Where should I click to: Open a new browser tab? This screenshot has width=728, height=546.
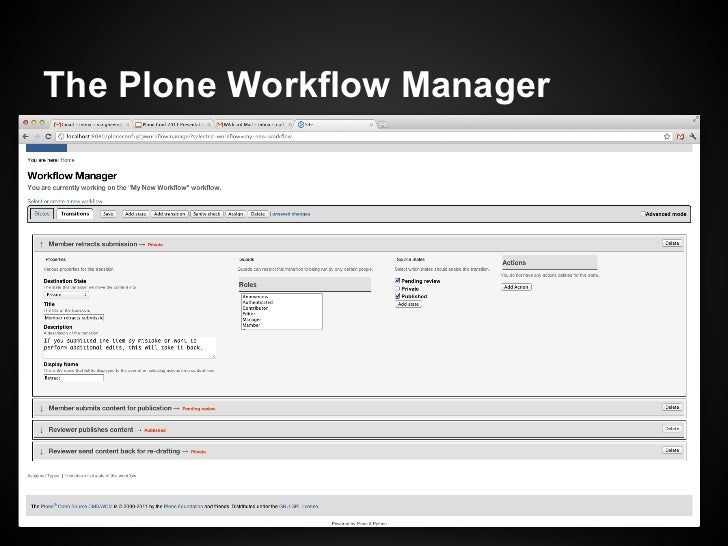383,124
